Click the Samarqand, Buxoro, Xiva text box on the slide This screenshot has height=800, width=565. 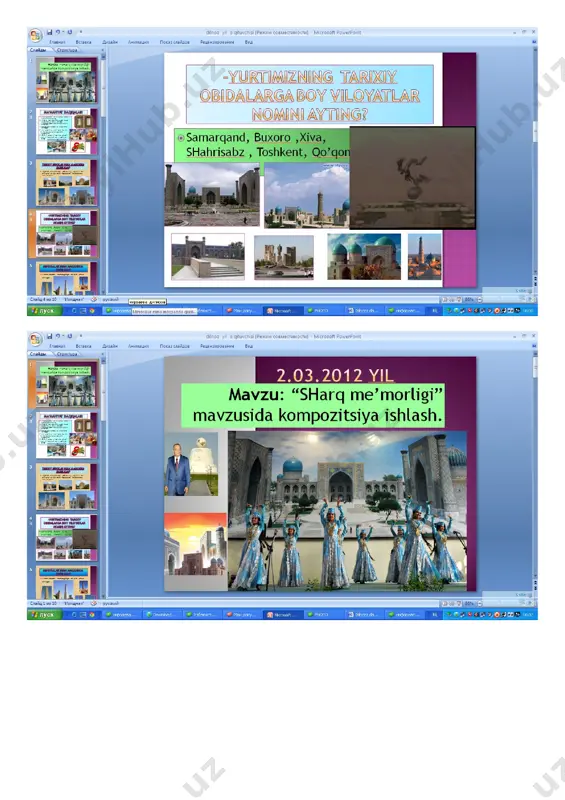tap(262, 145)
